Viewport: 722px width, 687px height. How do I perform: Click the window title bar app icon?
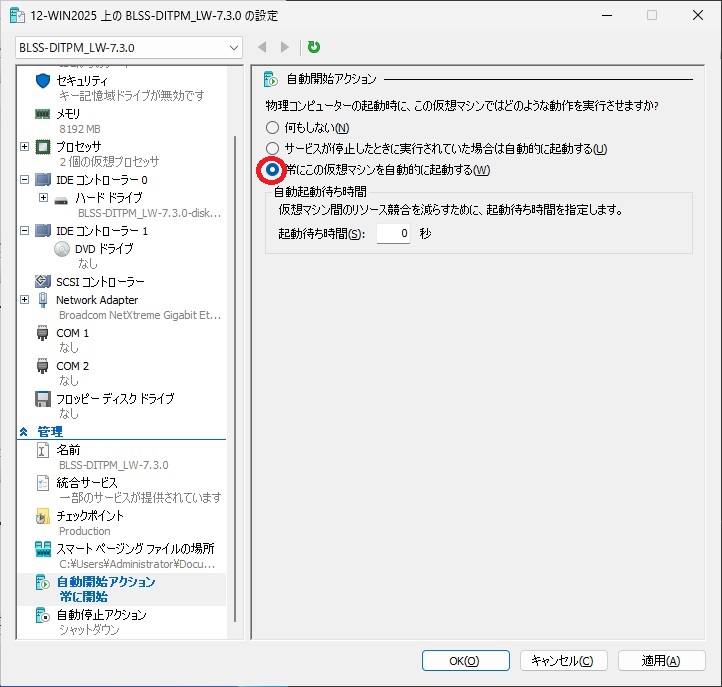pos(17,15)
